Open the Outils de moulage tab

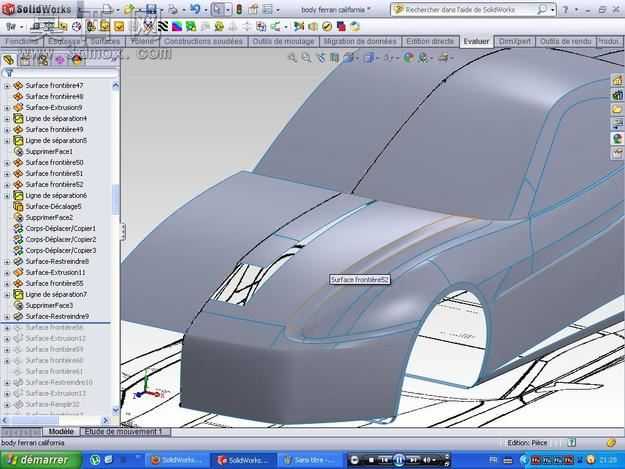(283, 41)
